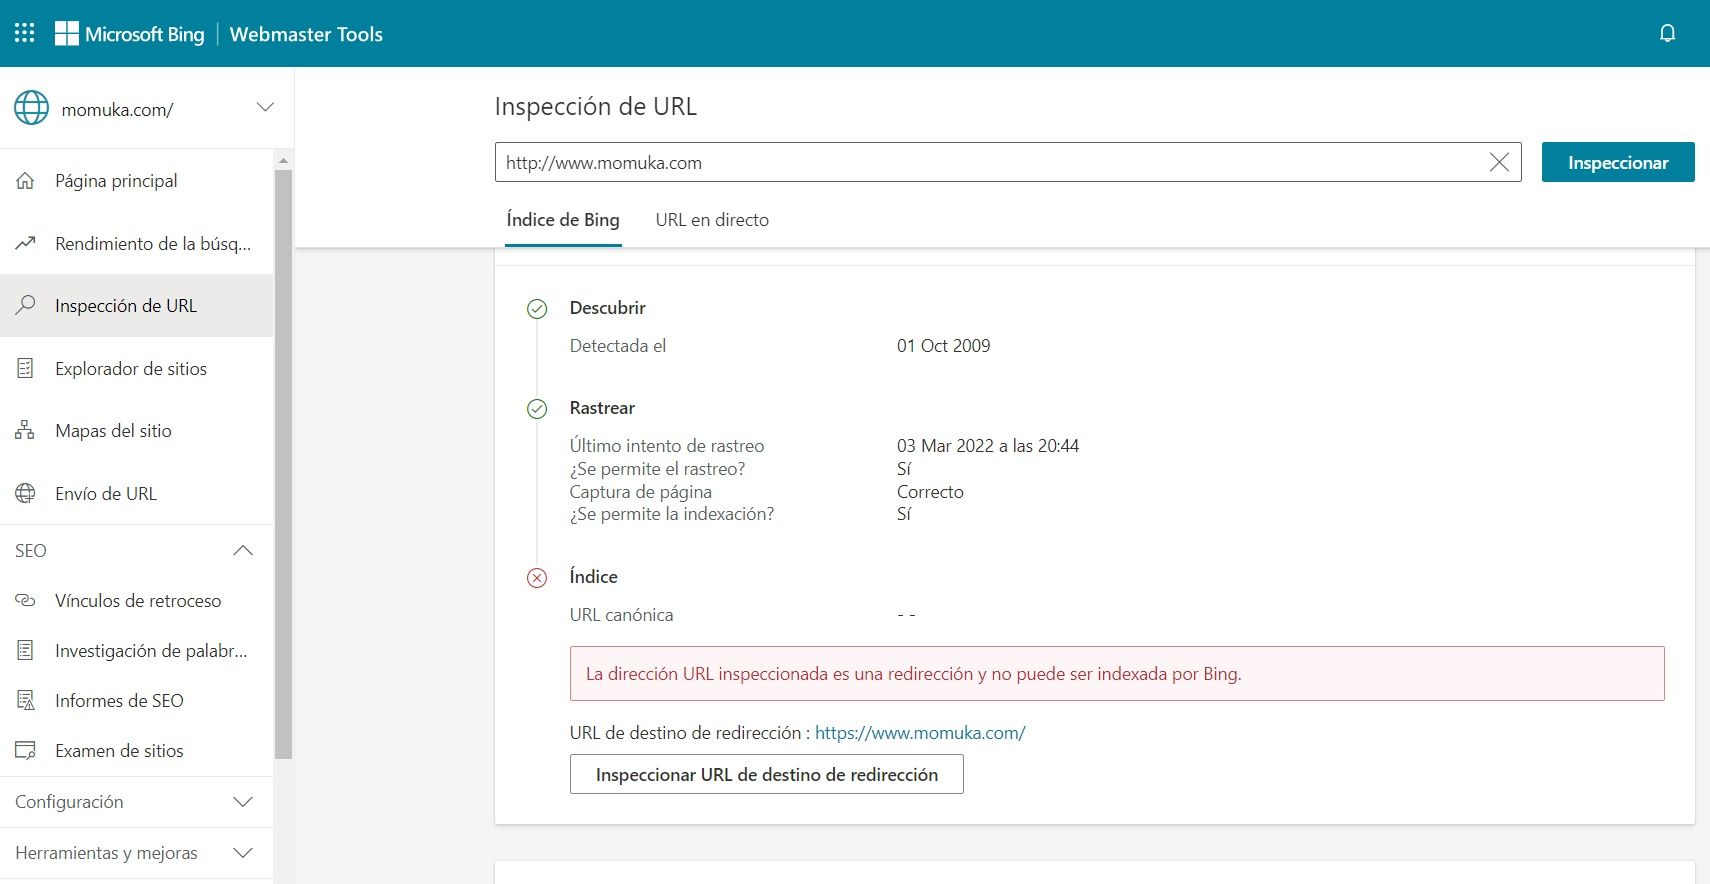
Task: Open the https://www.momuka.com/ redirect link
Action: point(920,732)
